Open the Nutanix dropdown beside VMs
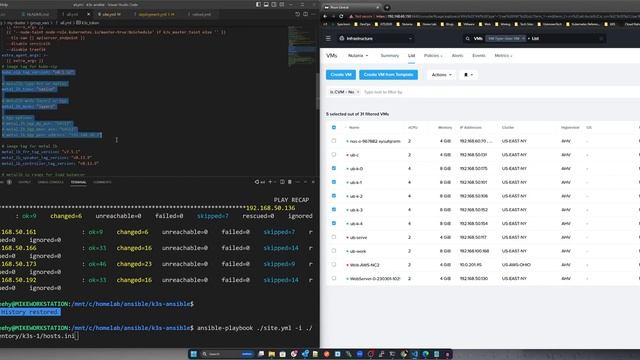 358,56
